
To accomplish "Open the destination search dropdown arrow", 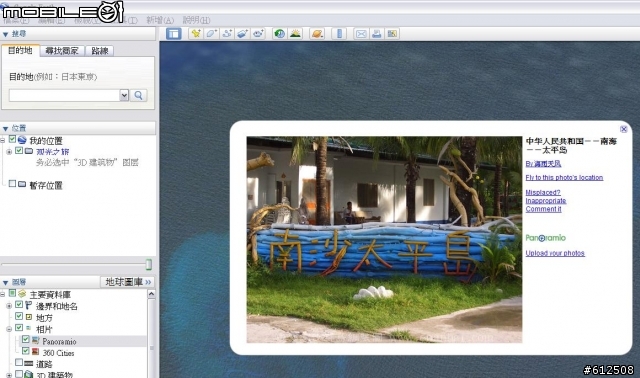I will [x=124, y=96].
